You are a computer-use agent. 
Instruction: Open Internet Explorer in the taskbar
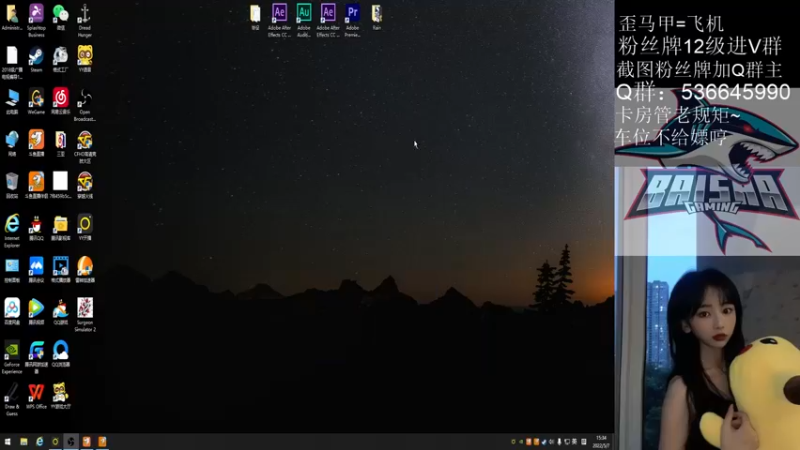39,441
